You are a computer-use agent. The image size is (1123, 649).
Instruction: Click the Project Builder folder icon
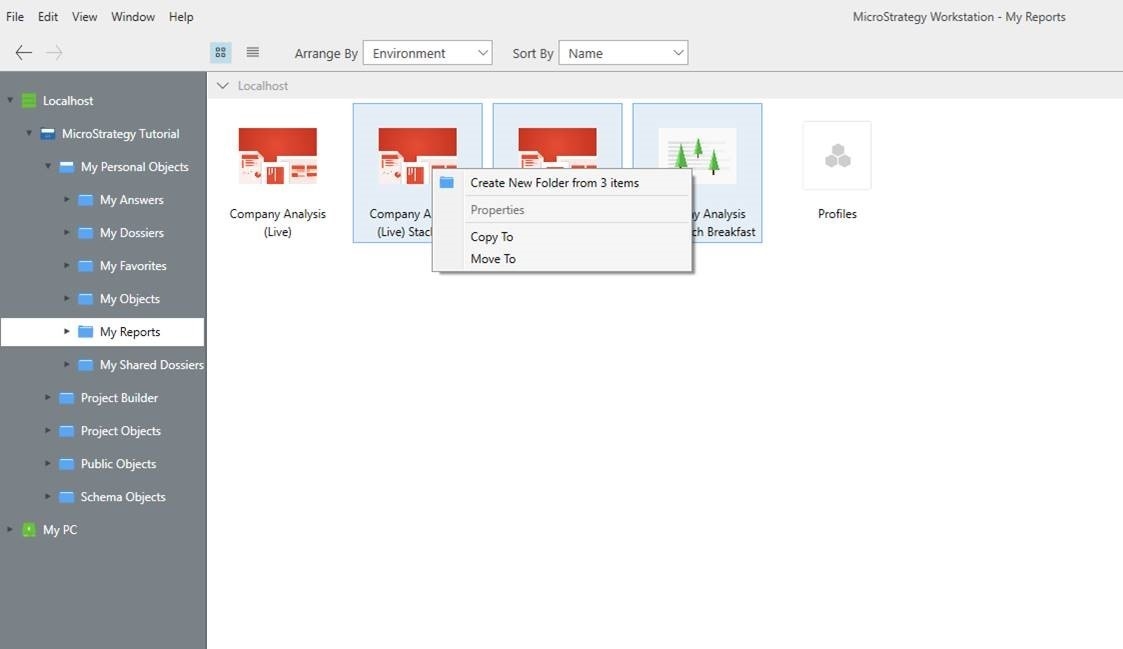(x=67, y=398)
